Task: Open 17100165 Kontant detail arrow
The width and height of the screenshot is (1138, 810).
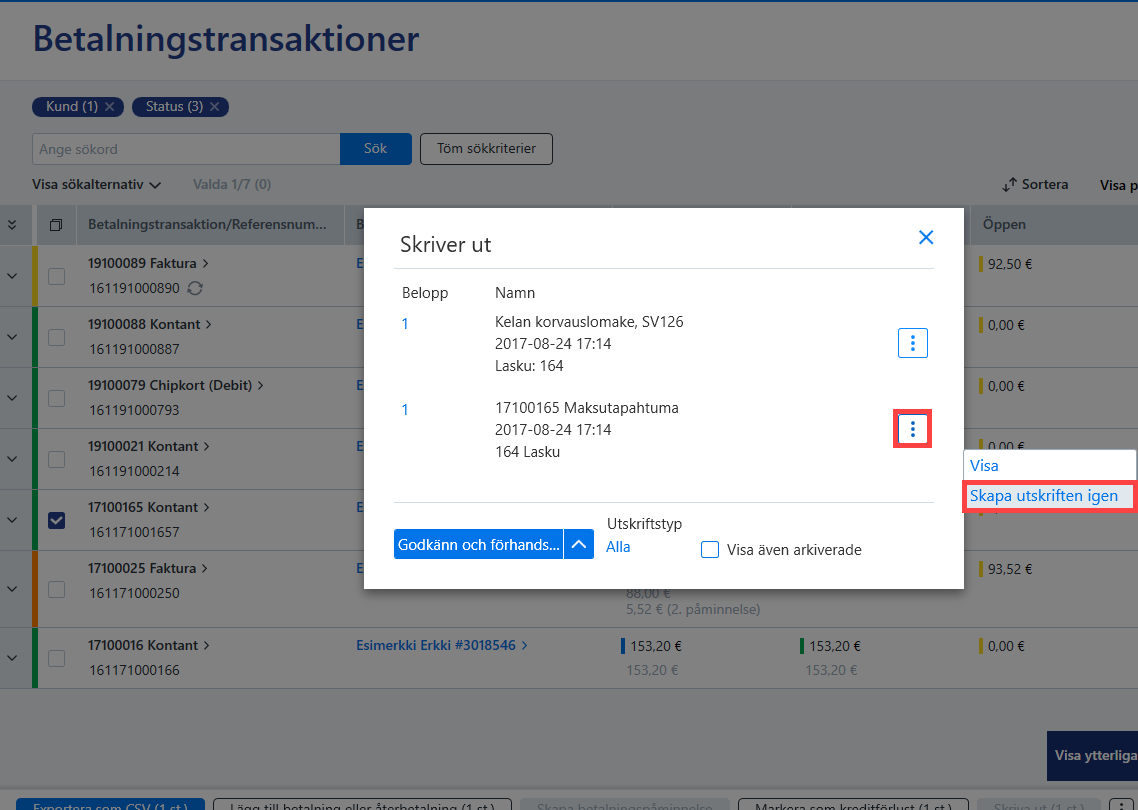Action: 206,507
